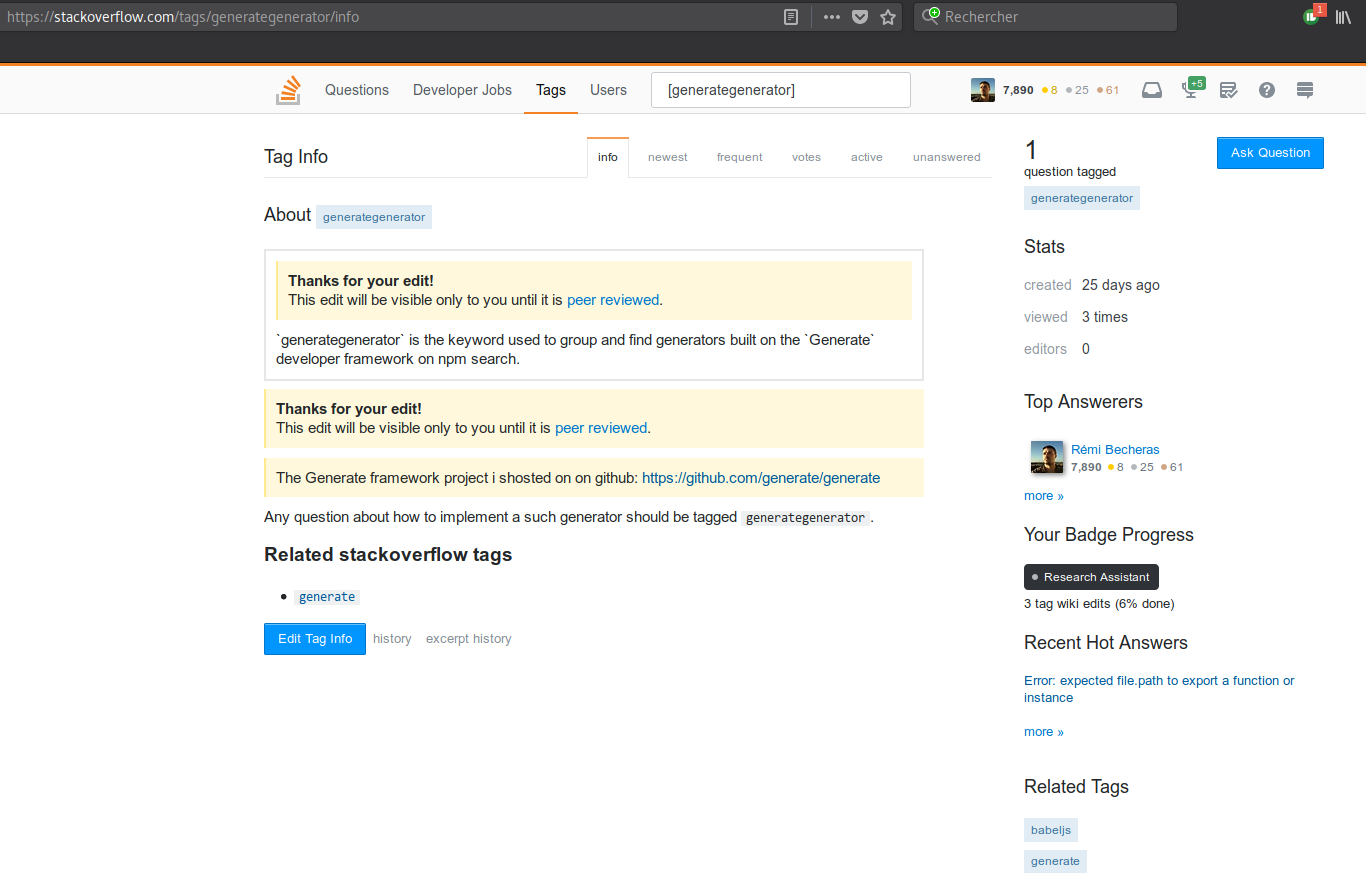1366x883 pixels.
Task: Click more » under Recent Hot Answers
Action: click(x=1044, y=732)
